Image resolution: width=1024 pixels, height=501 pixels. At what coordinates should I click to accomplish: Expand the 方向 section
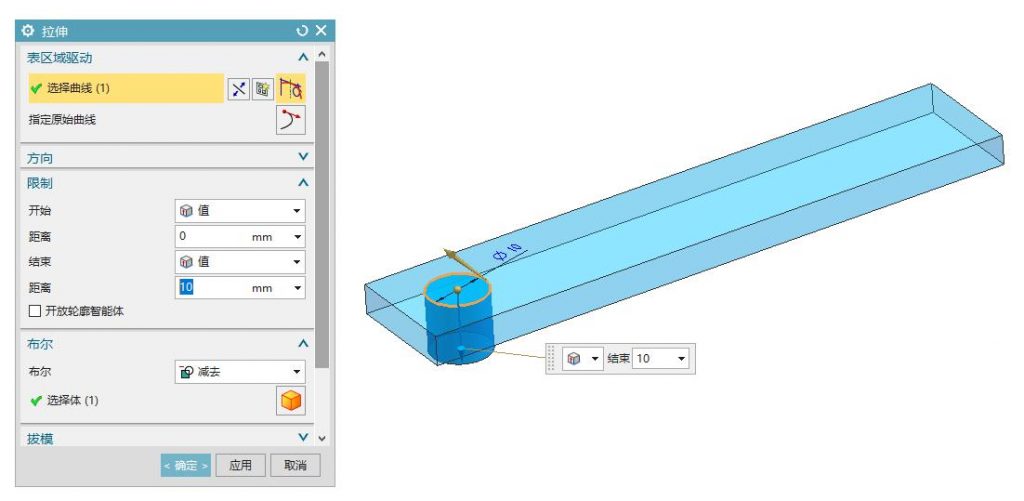[x=302, y=157]
